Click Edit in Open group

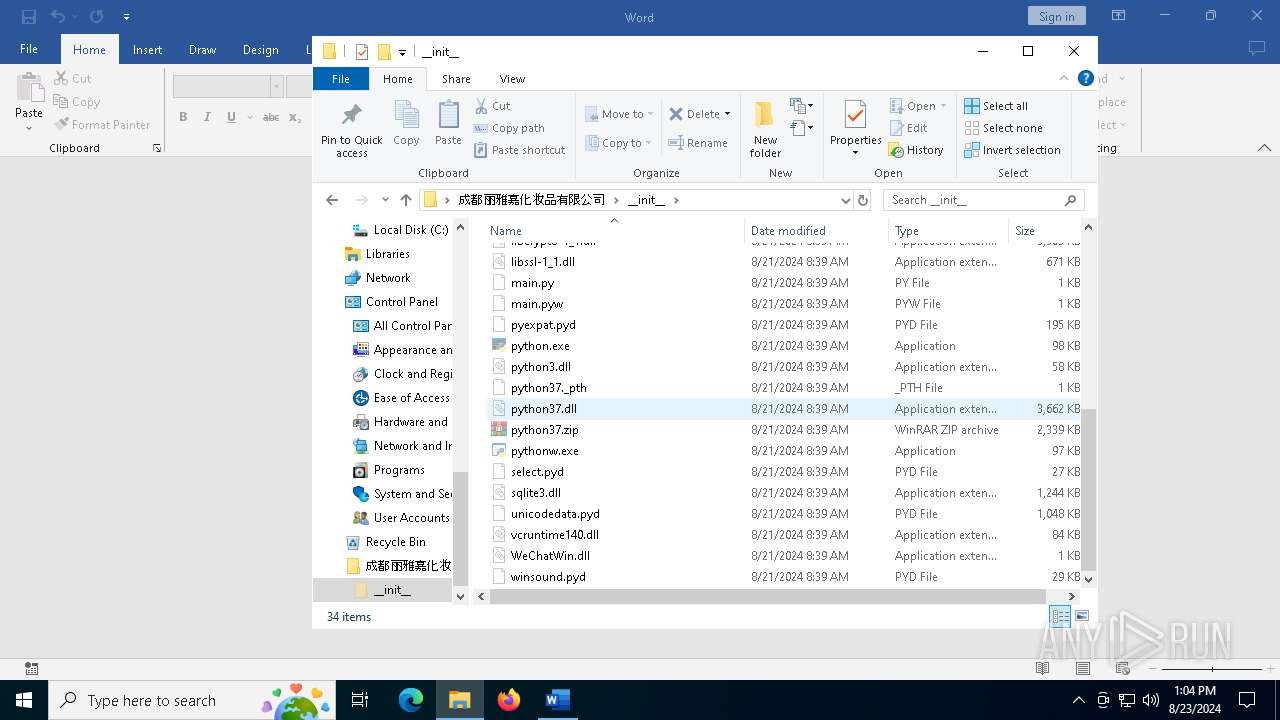coord(908,128)
